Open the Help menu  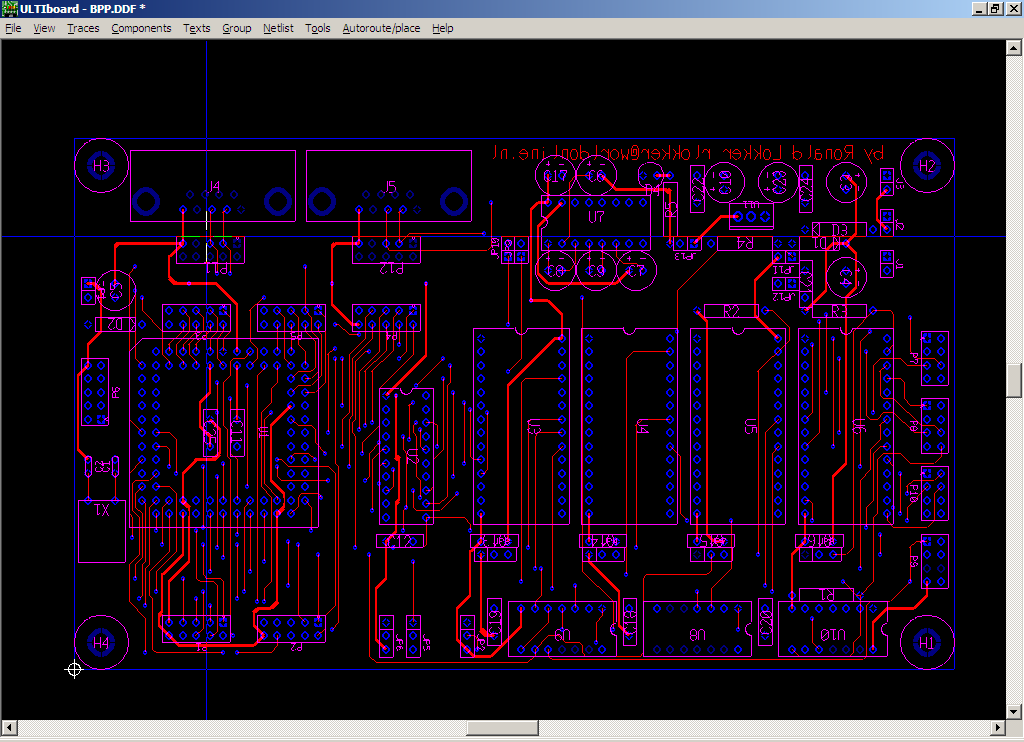tap(442, 28)
